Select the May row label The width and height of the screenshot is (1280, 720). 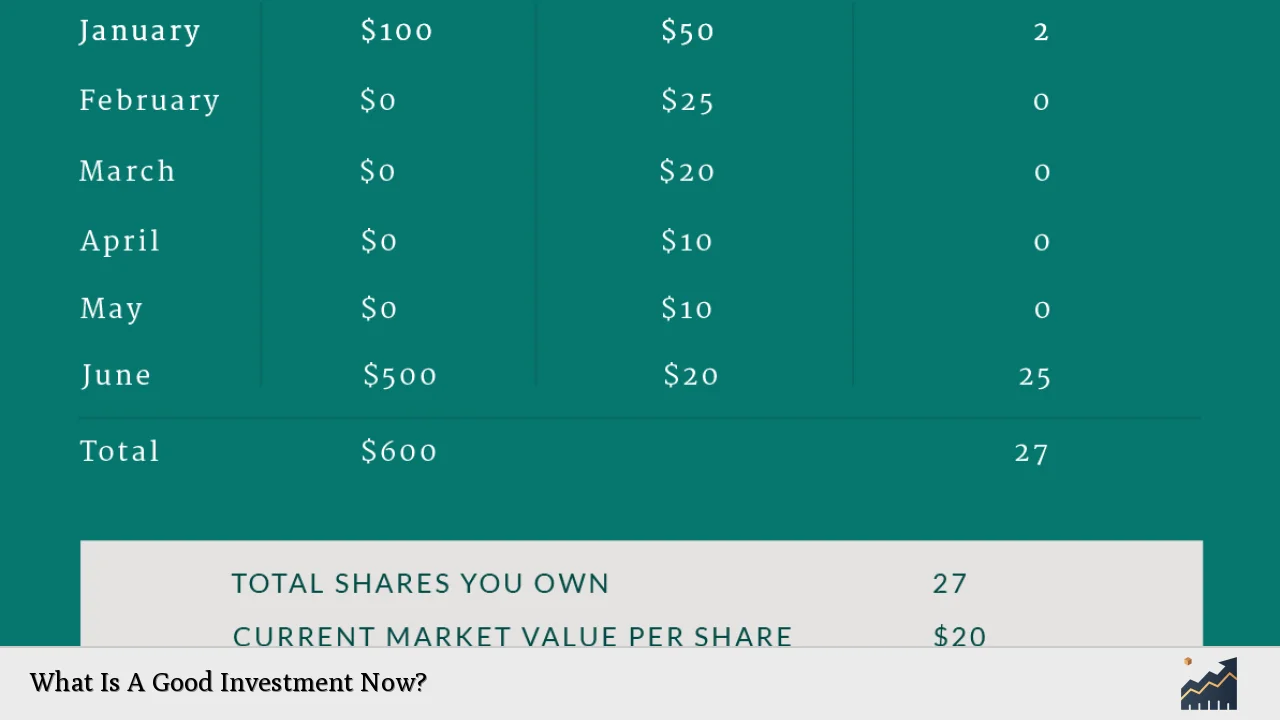111,309
